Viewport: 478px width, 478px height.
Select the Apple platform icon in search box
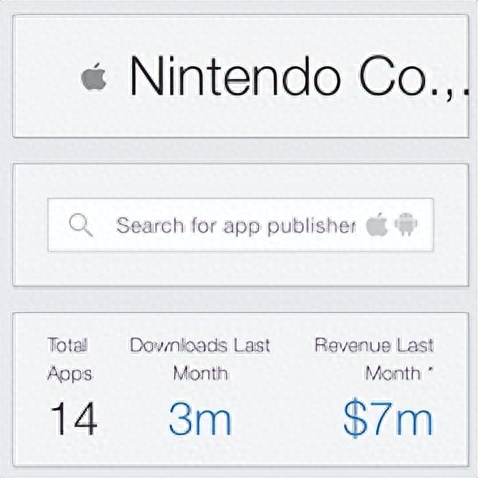[377, 225]
